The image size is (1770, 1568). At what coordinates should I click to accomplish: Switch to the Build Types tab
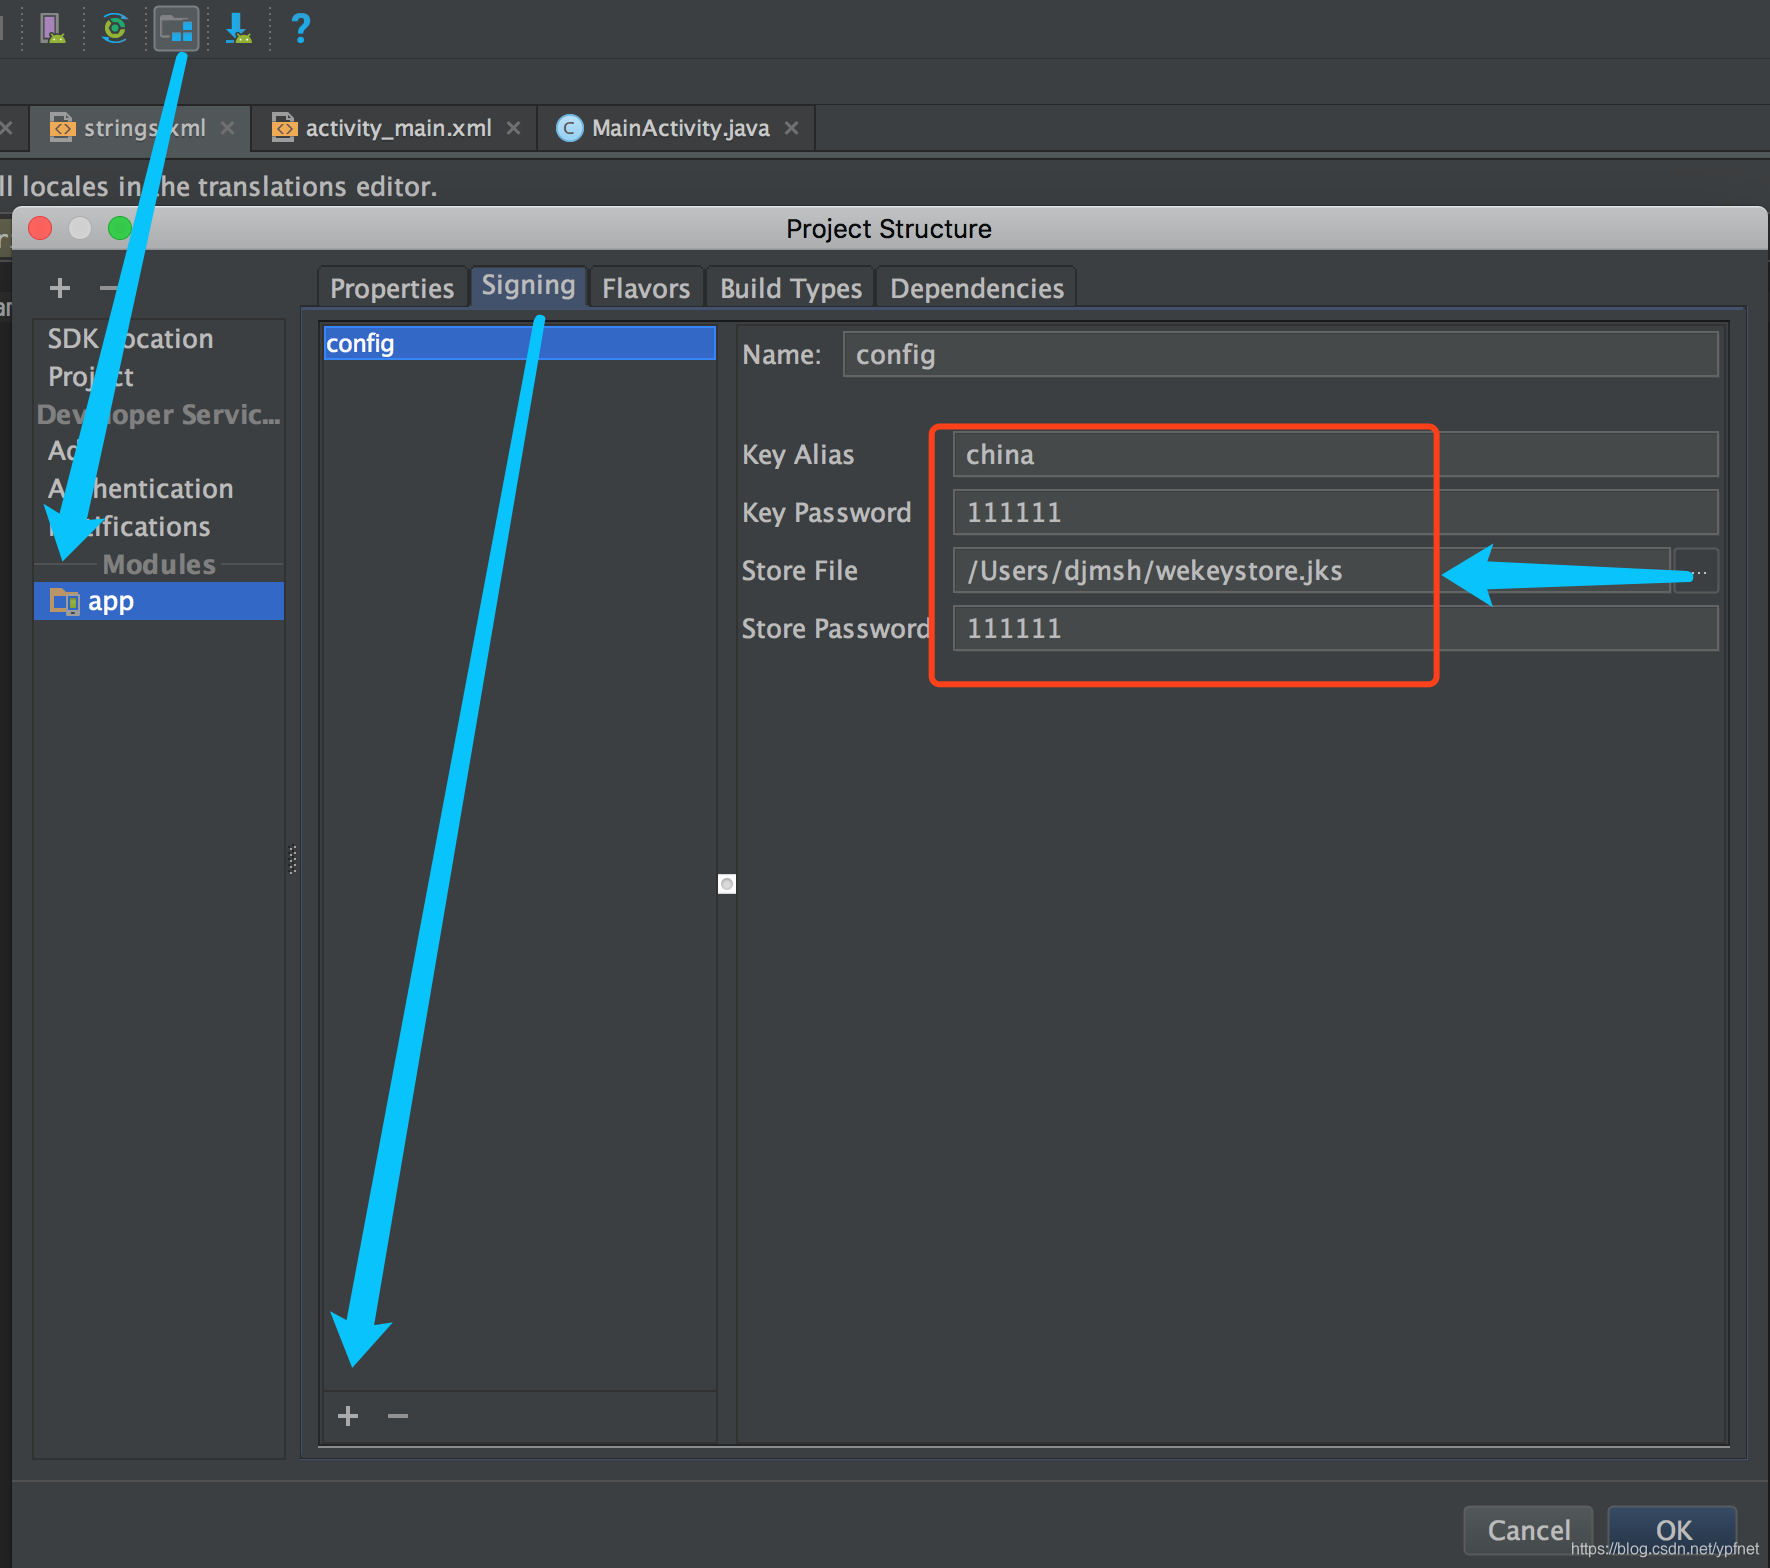tap(791, 288)
